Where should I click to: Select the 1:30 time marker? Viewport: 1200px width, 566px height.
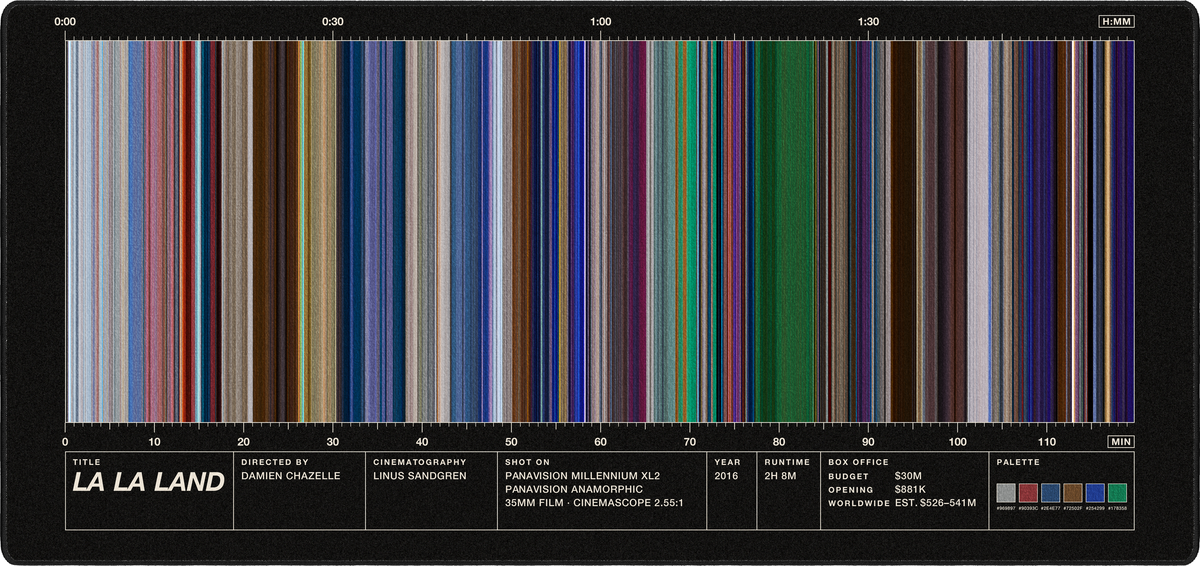869,21
